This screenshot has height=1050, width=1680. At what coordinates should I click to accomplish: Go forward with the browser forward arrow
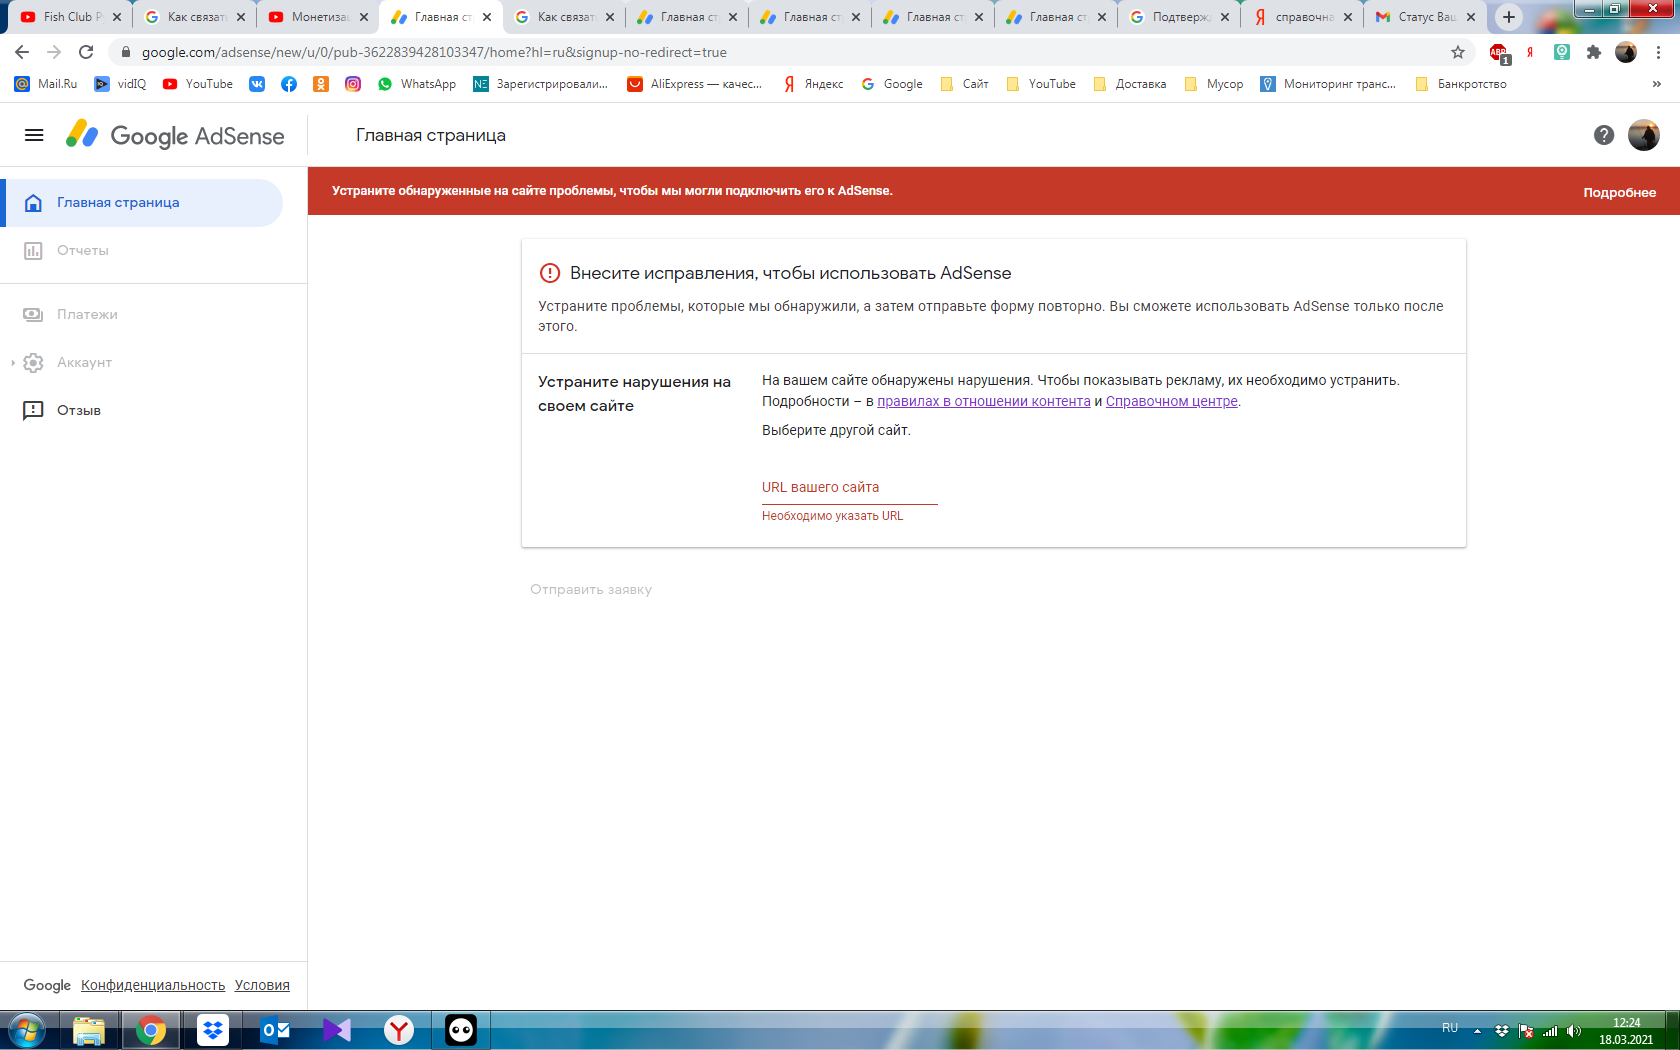click(54, 52)
